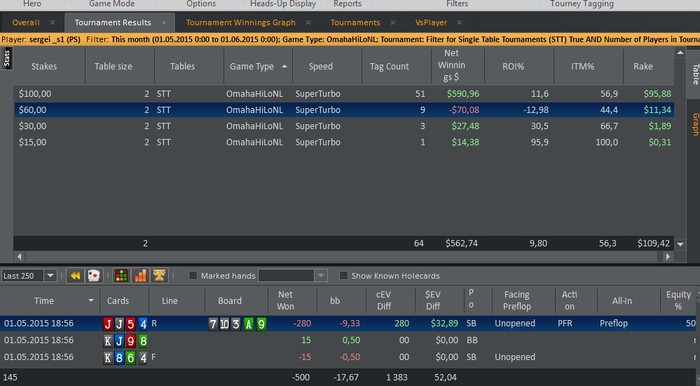Viewport: 700px width, 386px height.
Task: Close the Tournaments tab
Action: (x=393, y=22)
